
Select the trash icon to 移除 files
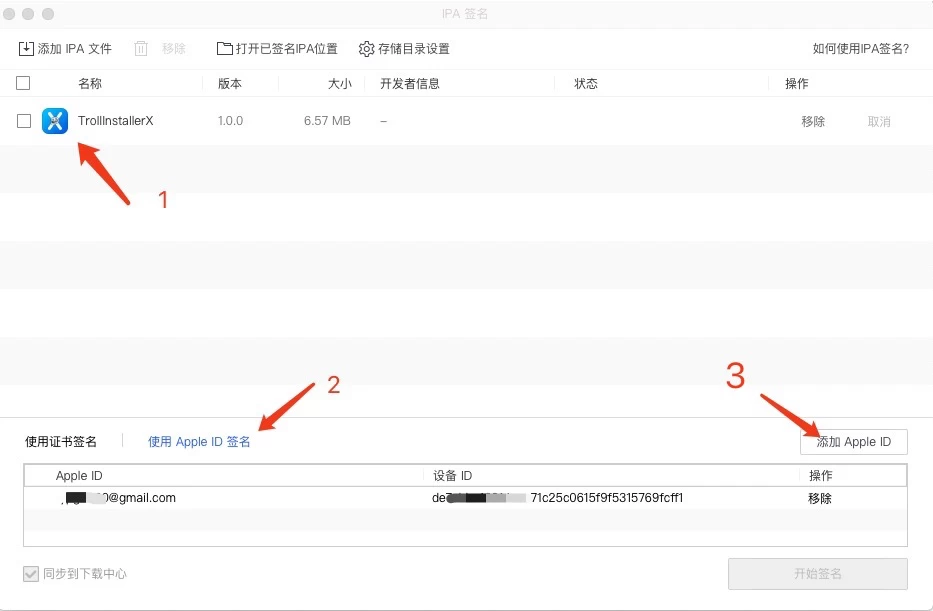point(143,47)
